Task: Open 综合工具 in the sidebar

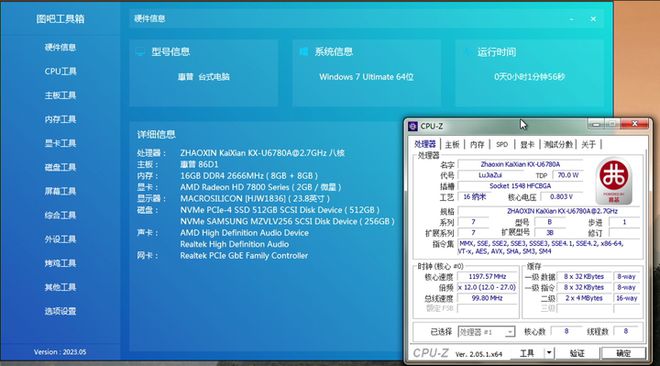Action: [x=60, y=215]
